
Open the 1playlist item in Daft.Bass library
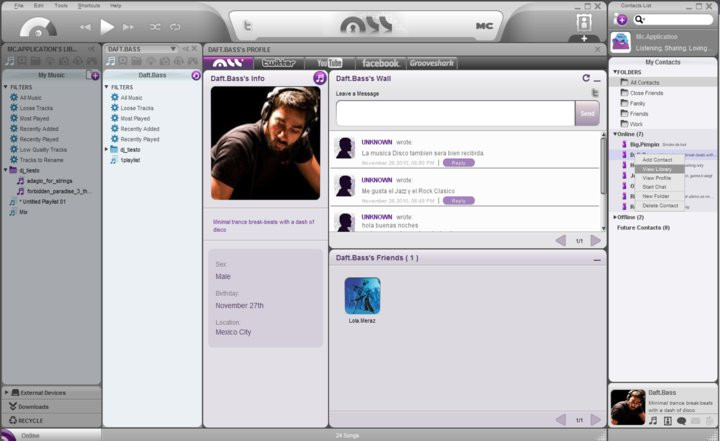pos(130,160)
